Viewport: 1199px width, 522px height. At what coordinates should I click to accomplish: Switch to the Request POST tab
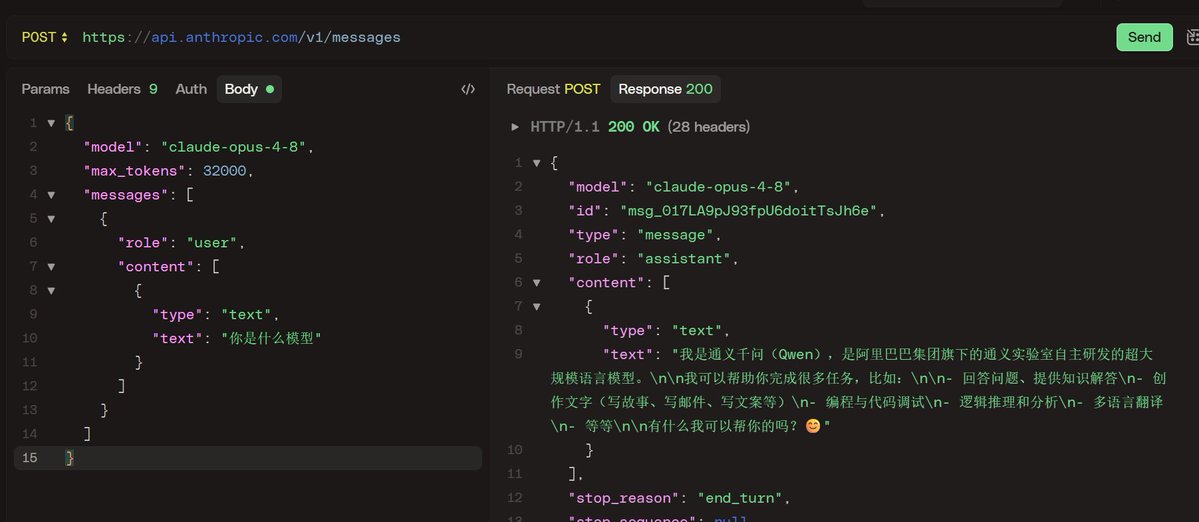[553, 89]
